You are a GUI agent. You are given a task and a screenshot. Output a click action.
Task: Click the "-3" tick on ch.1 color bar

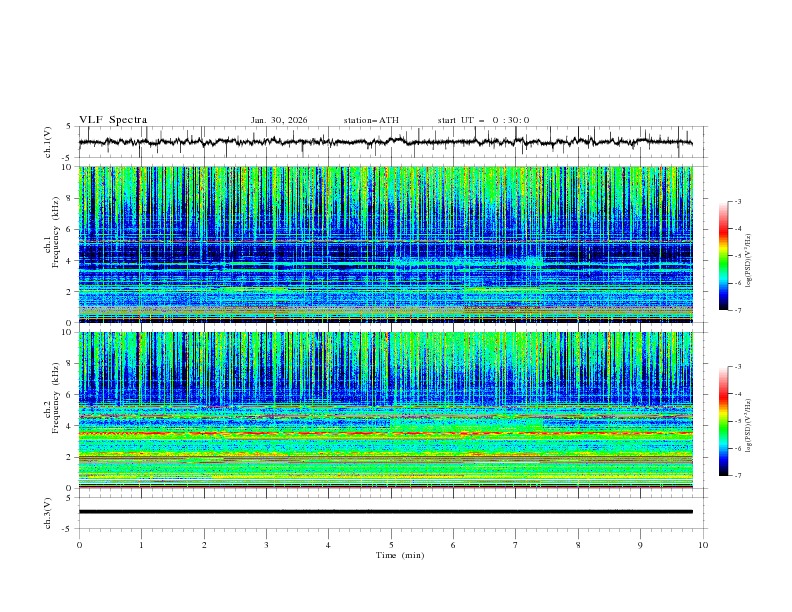737,201
